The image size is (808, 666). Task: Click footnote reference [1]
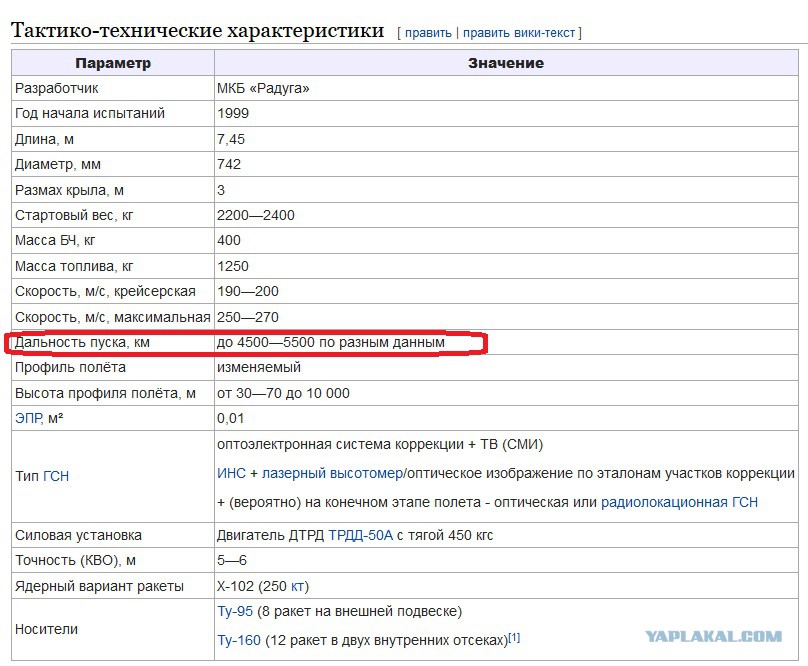(x=514, y=638)
